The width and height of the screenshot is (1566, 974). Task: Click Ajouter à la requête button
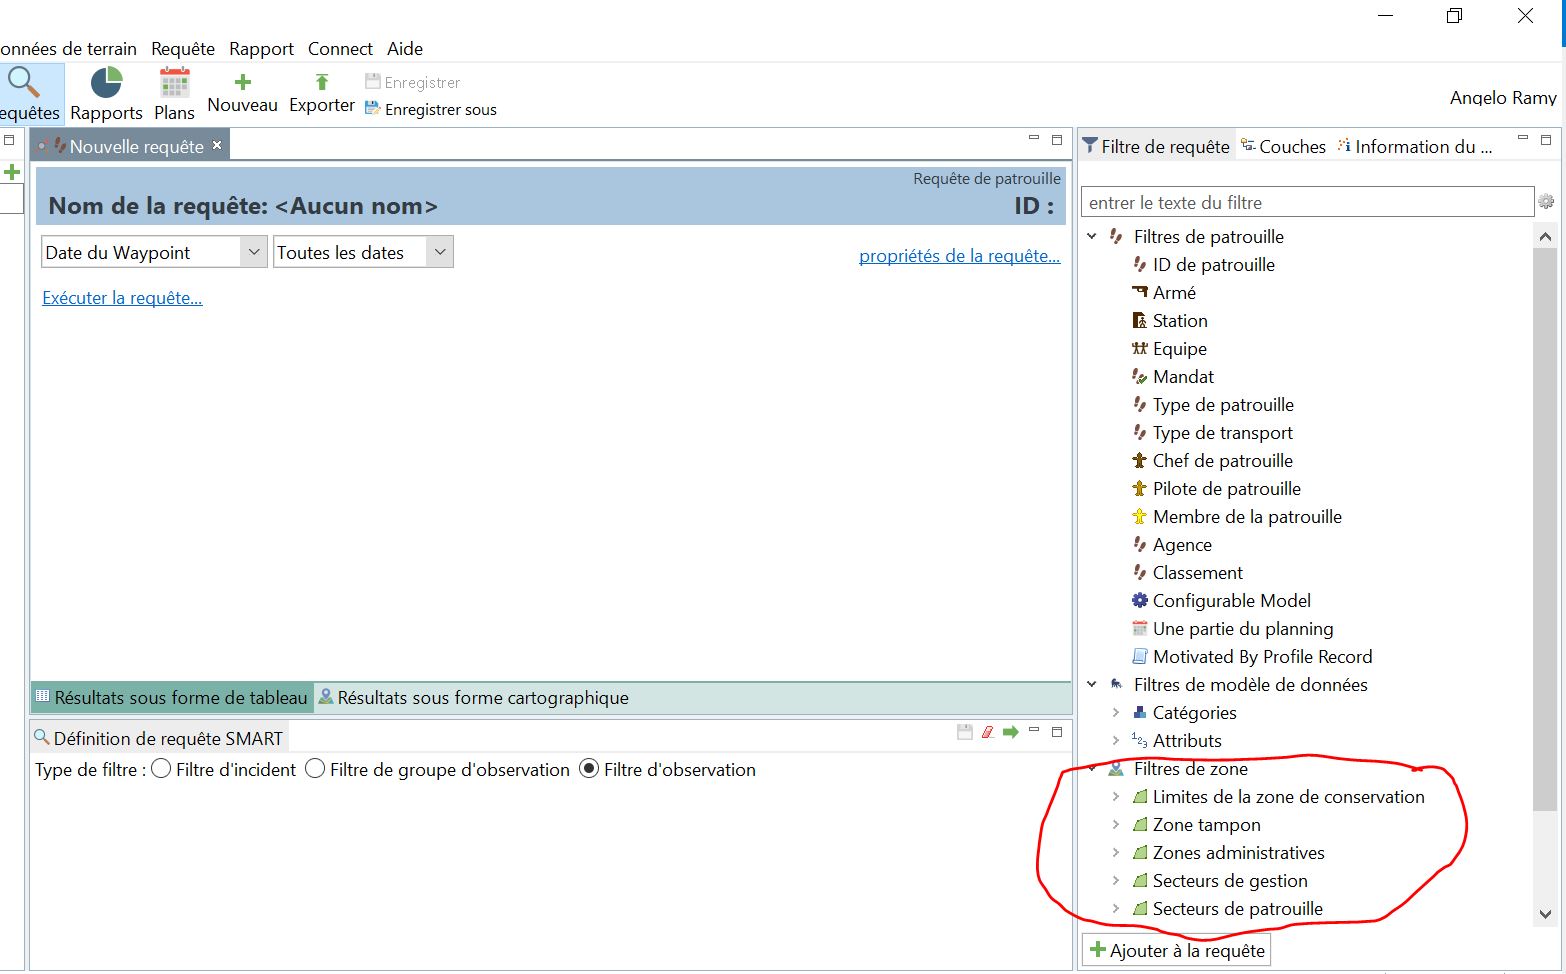[x=1176, y=951]
